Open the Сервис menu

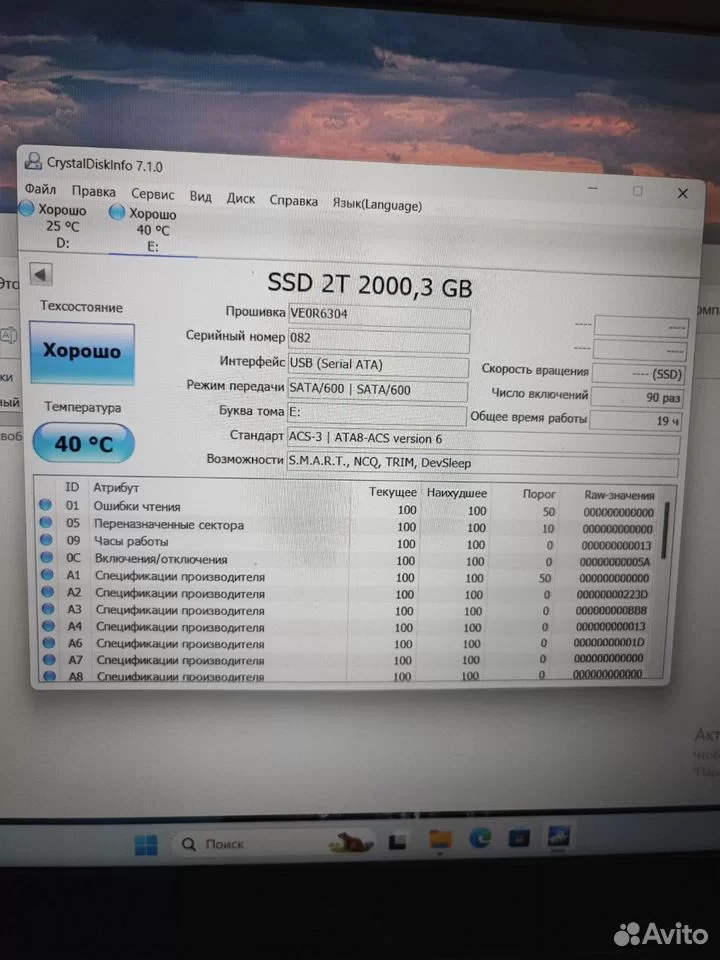pos(152,194)
